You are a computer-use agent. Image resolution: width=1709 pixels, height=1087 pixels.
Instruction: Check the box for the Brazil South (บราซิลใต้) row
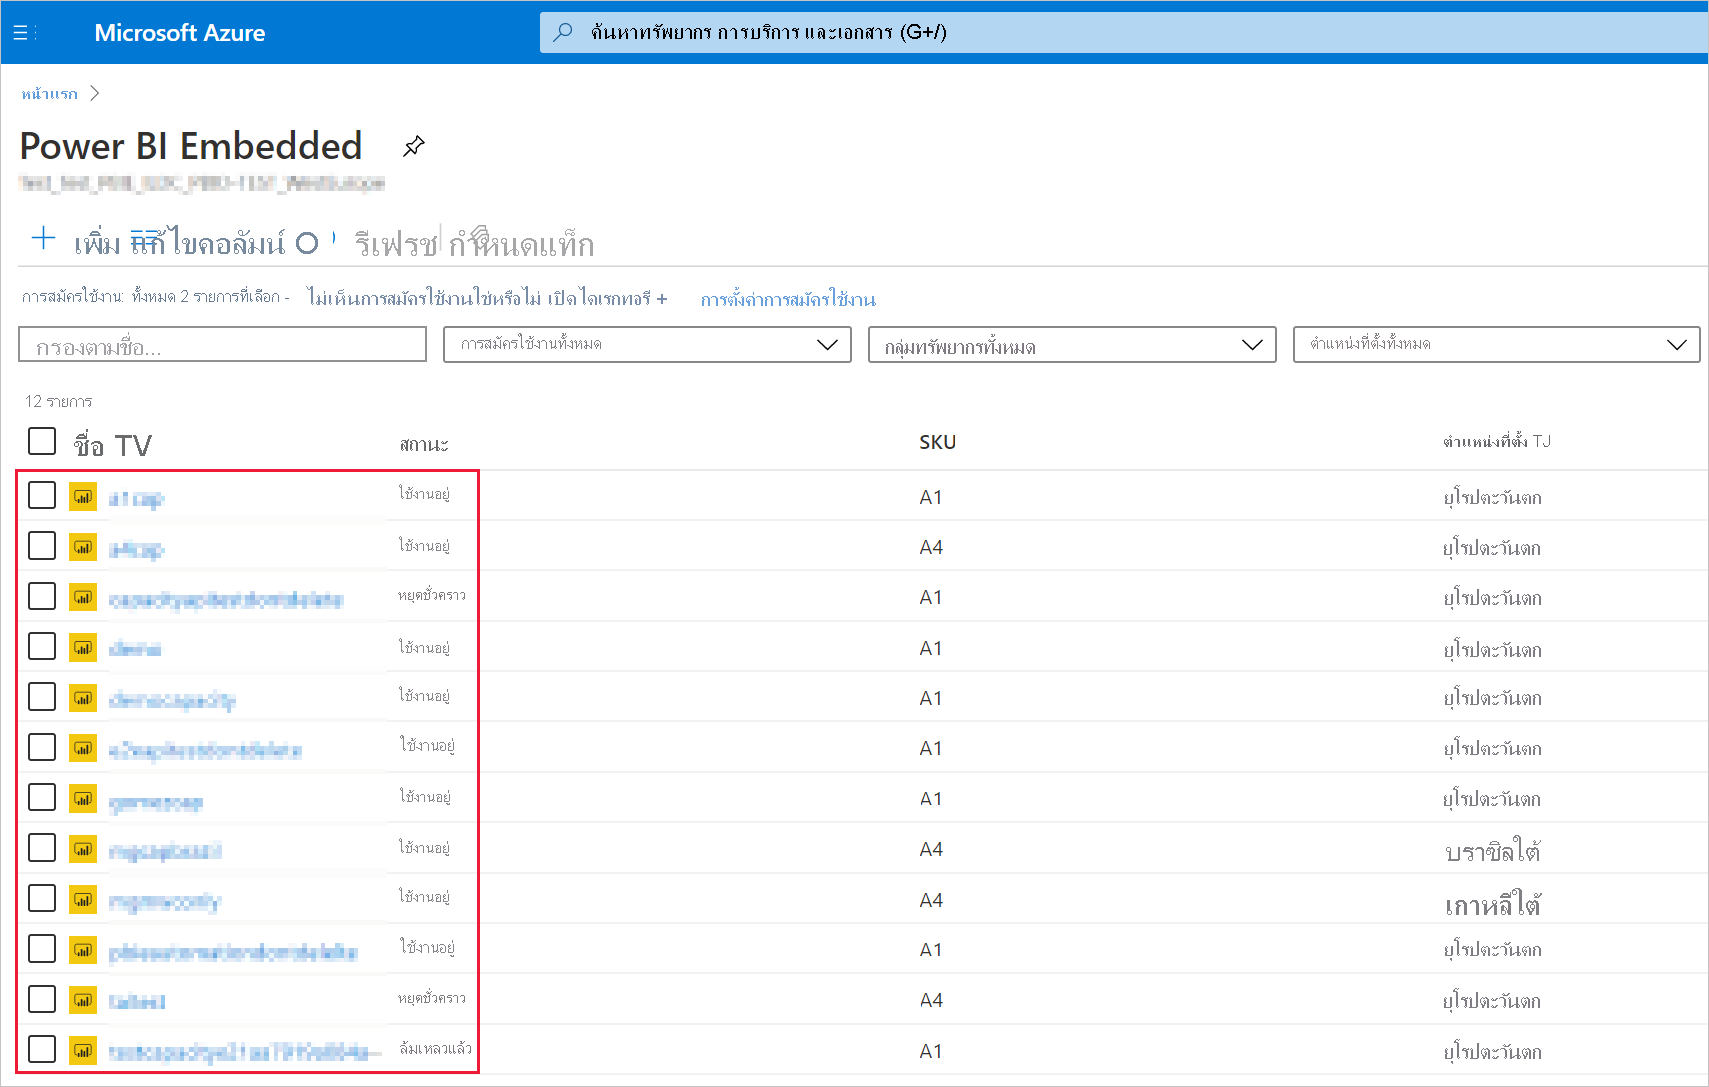42,848
